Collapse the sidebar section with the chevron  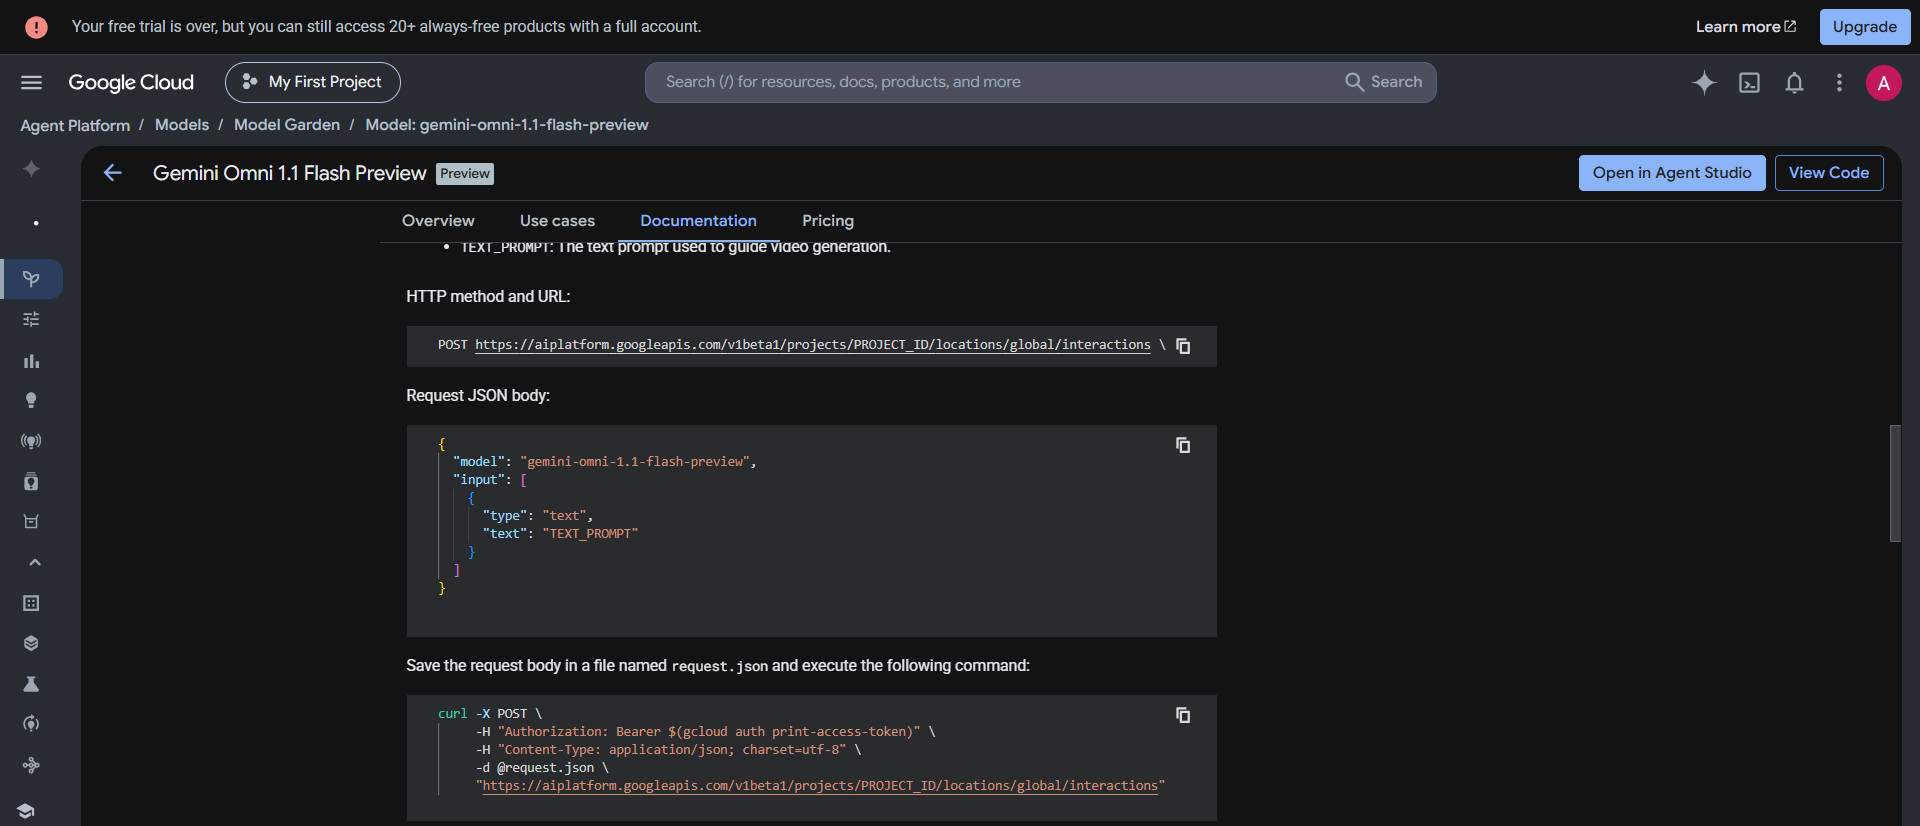(x=35, y=562)
